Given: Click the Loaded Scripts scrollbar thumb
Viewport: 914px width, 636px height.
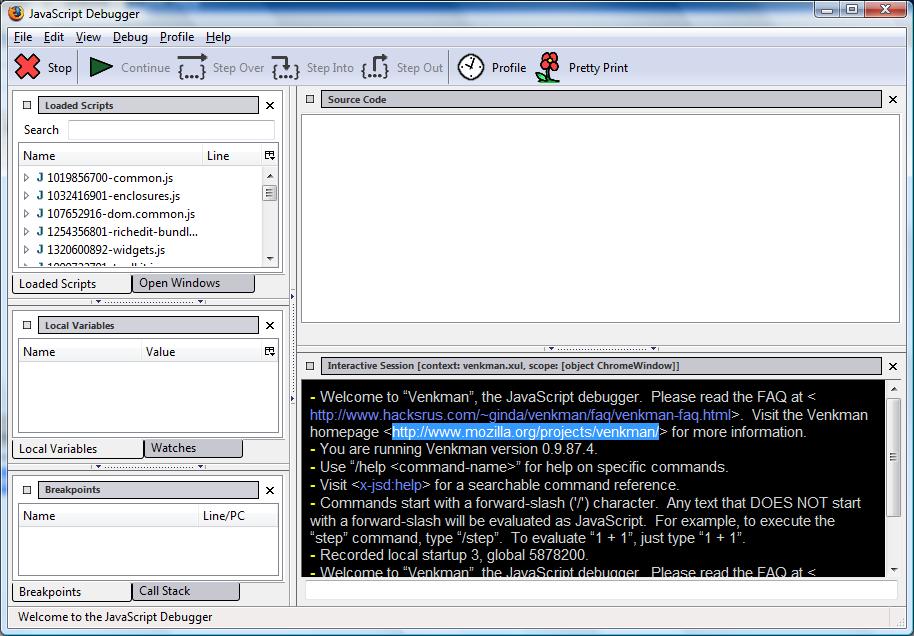Looking at the screenshot, I should (269, 193).
